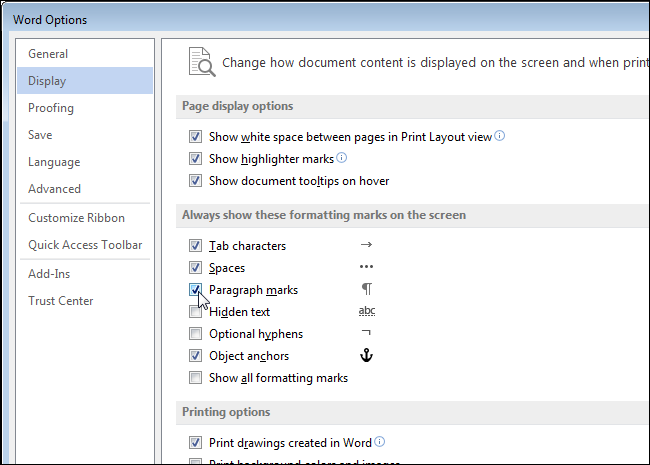650x465 pixels.
Task: Check Show all formatting marks
Action: pyautogui.click(x=195, y=378)
